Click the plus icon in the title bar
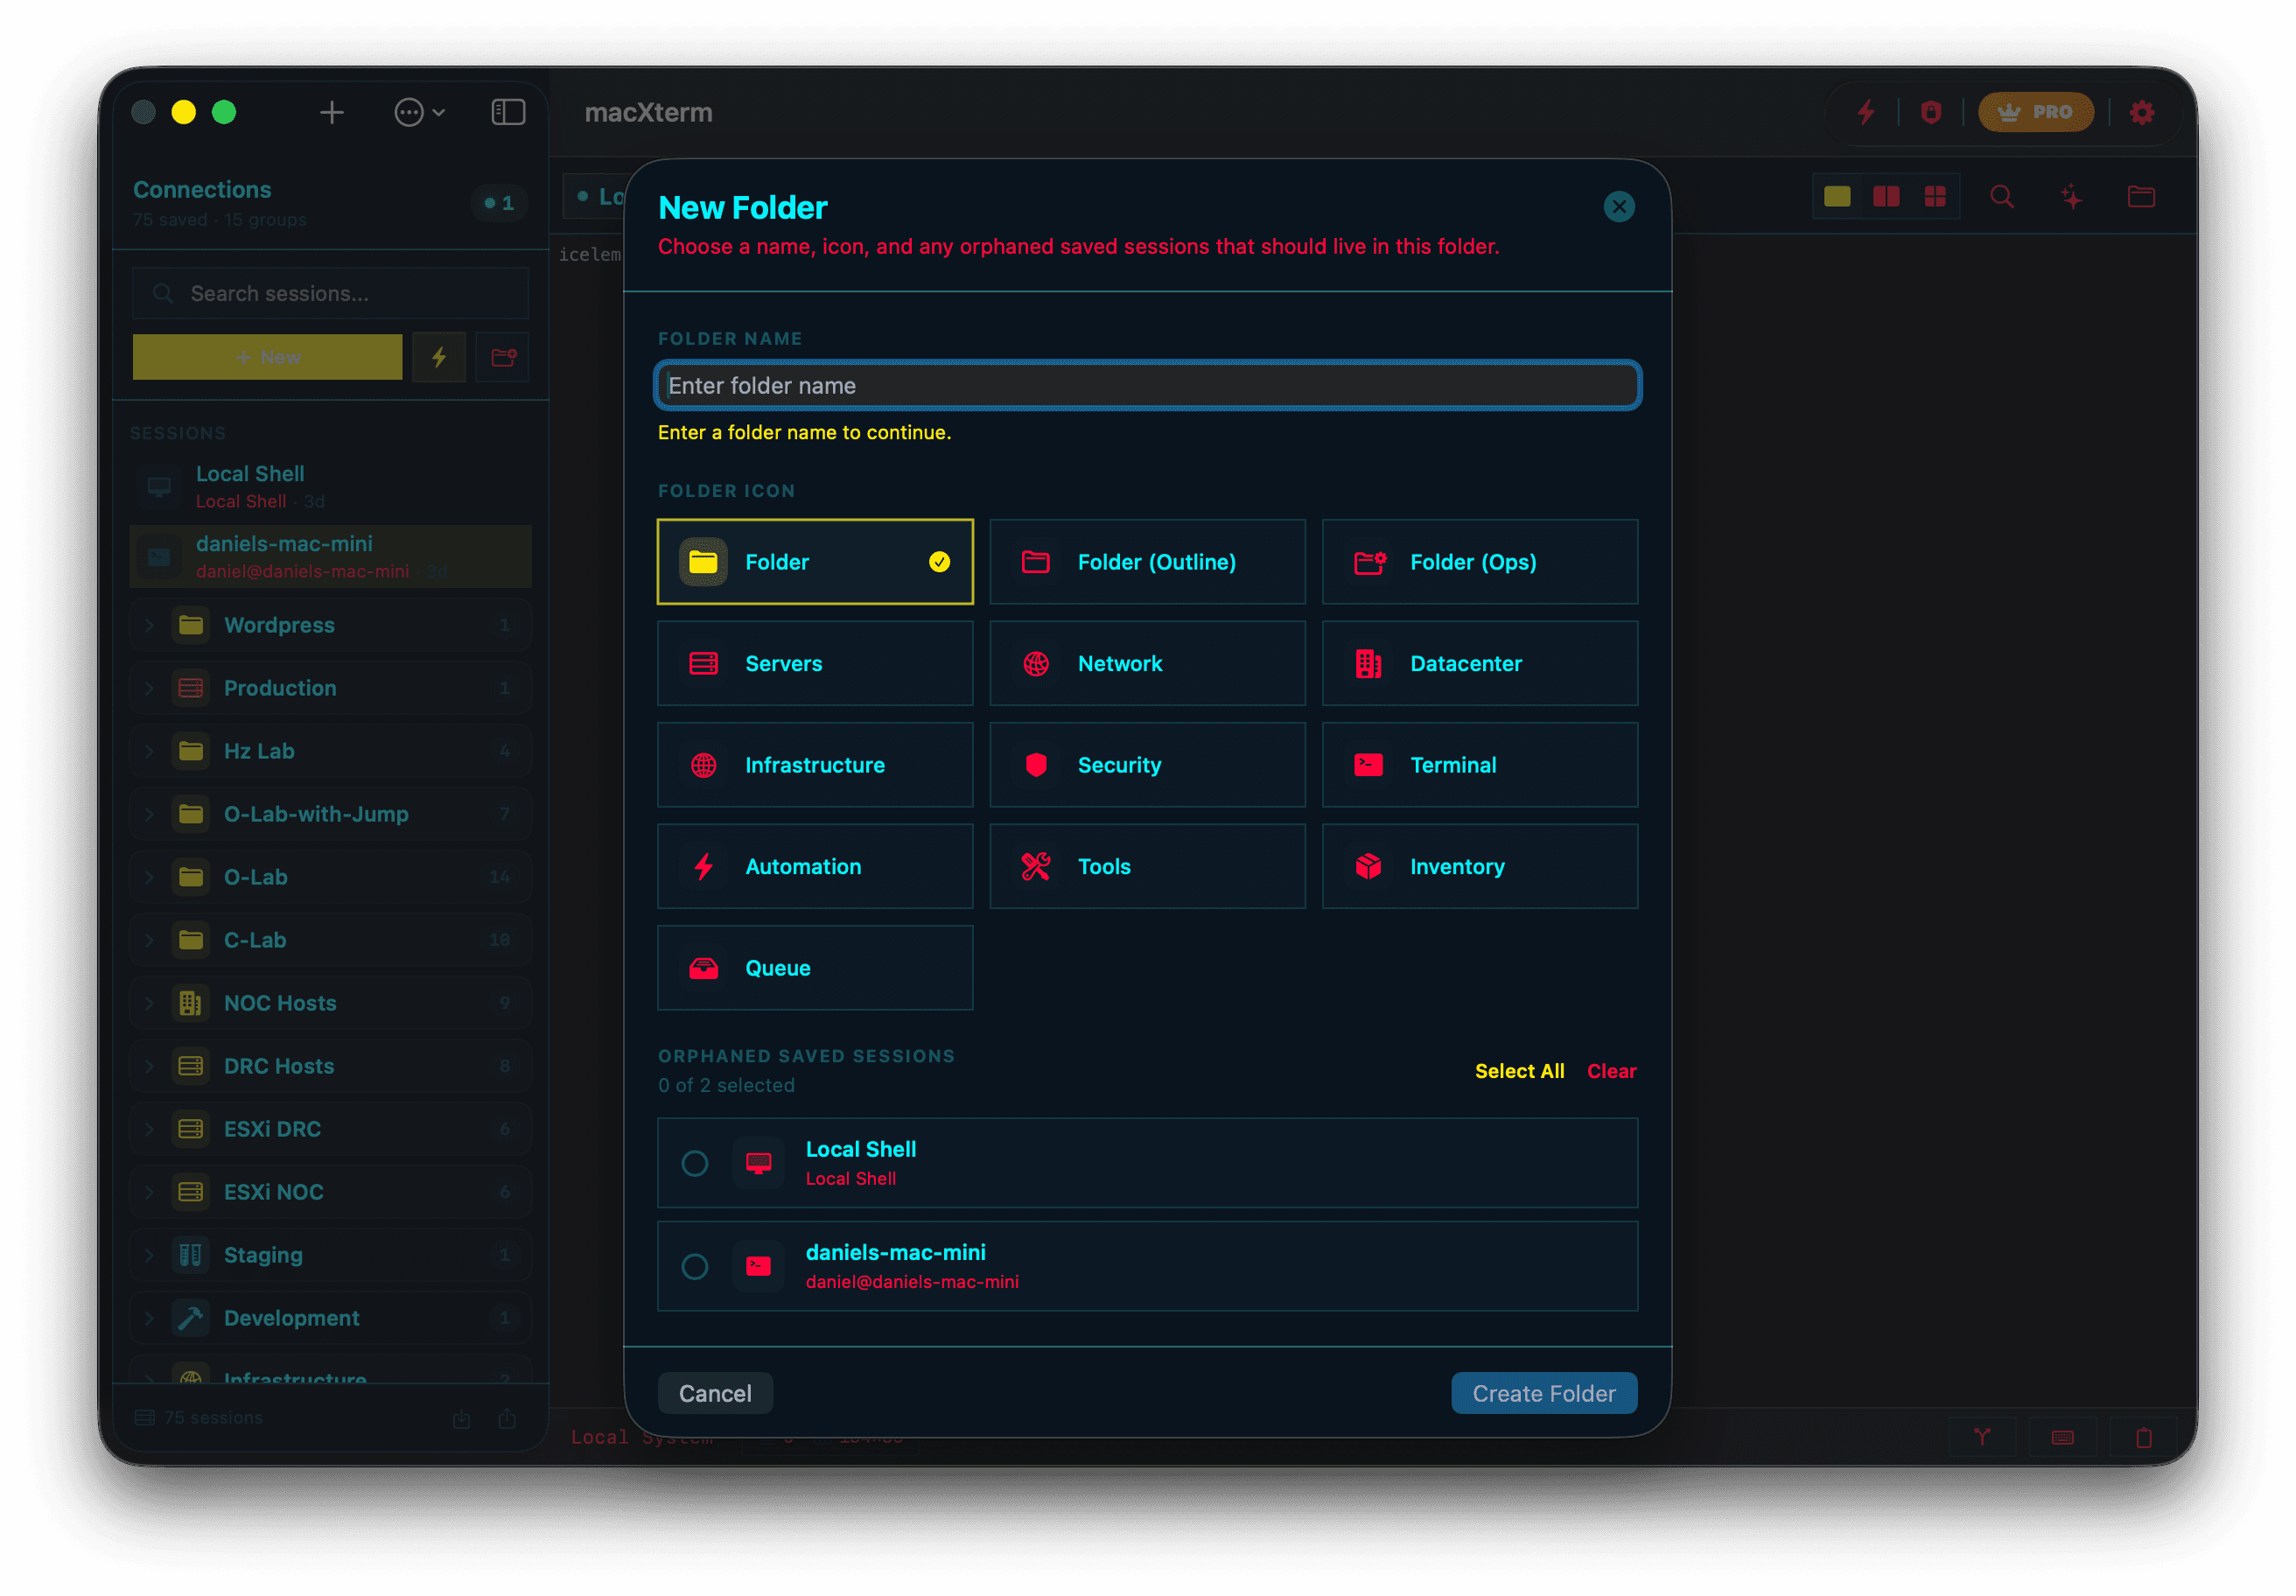2296x1596 pixels. [332, 112]
